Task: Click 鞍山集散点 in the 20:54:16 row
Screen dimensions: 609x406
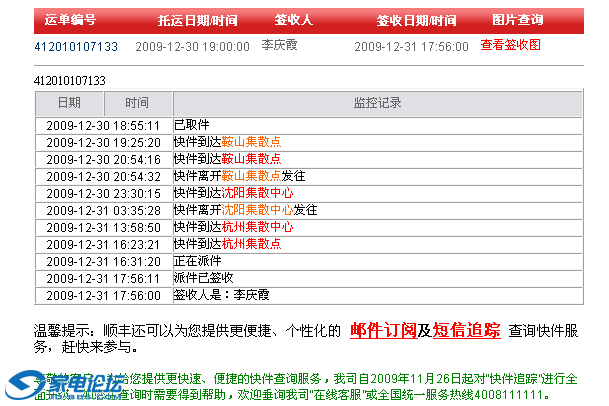Action: (x=251, y=159)
